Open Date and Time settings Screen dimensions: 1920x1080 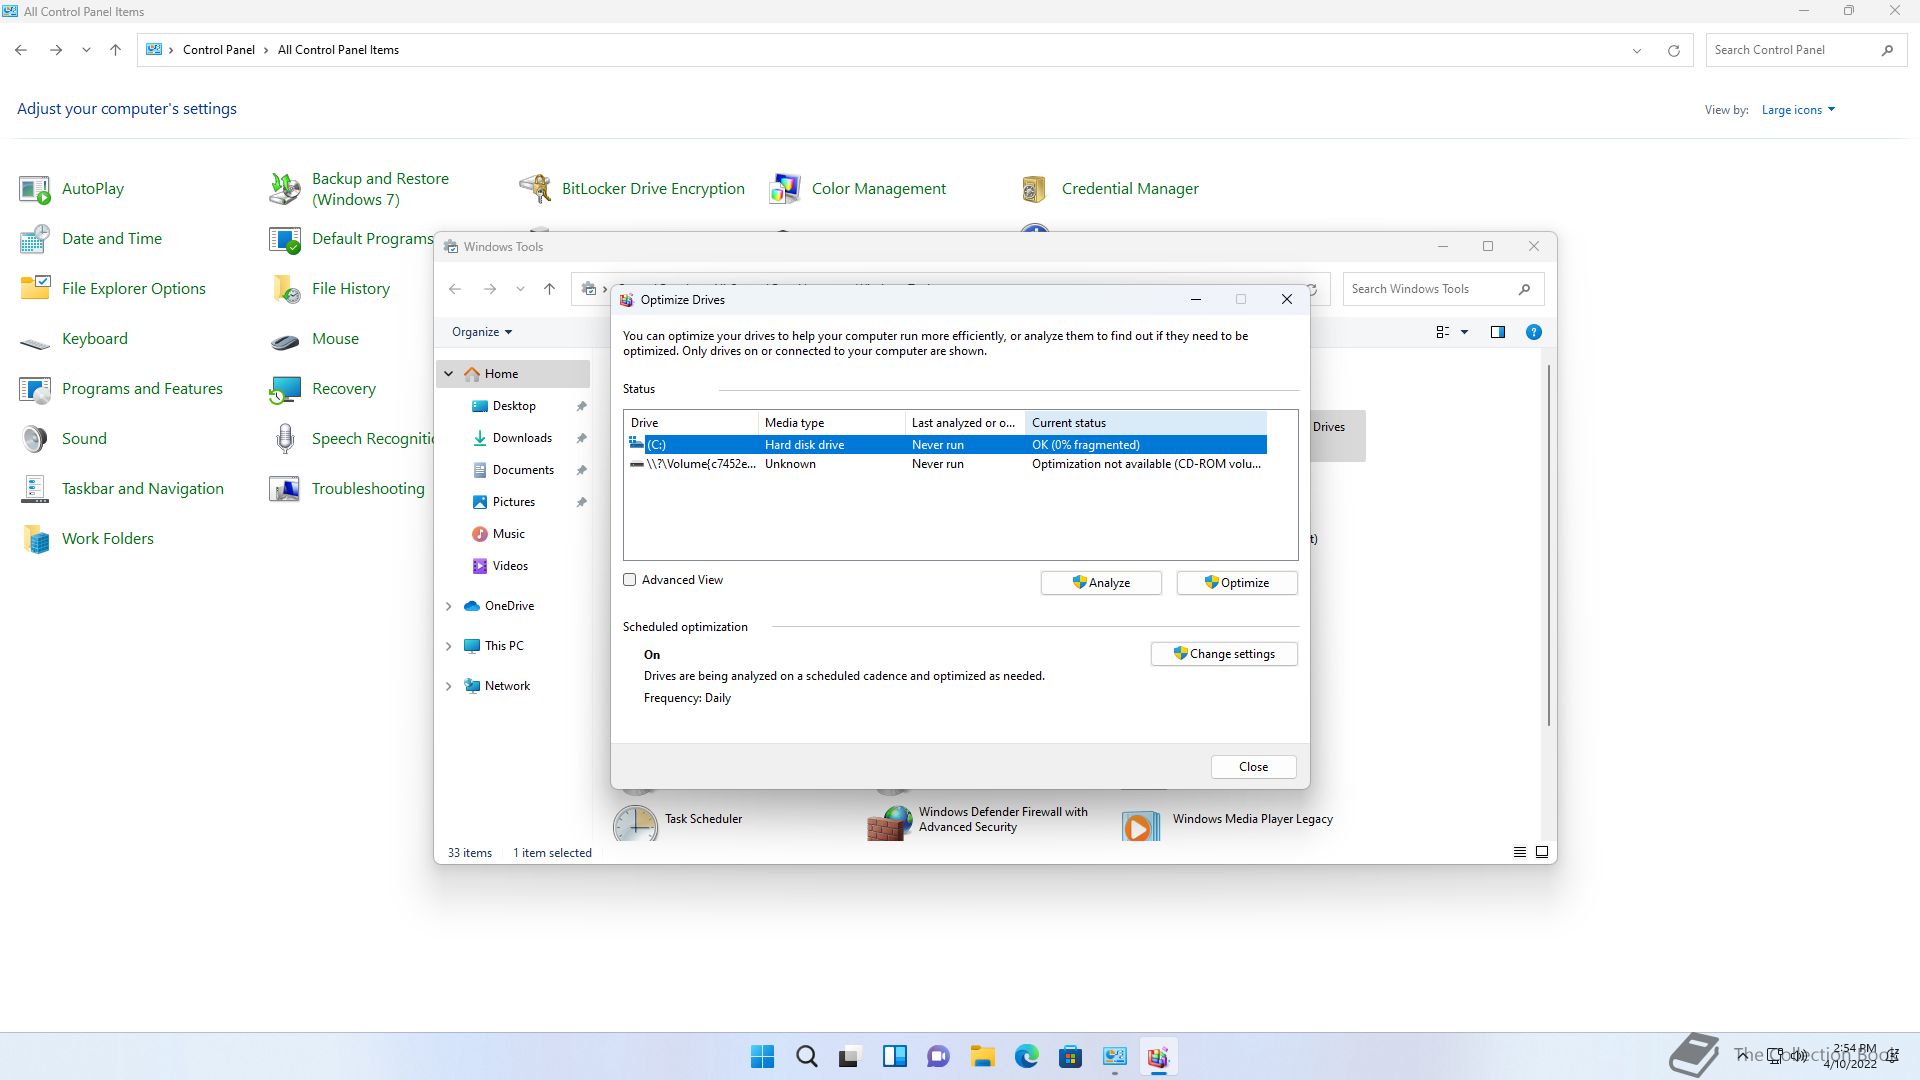tap(91, 239)
